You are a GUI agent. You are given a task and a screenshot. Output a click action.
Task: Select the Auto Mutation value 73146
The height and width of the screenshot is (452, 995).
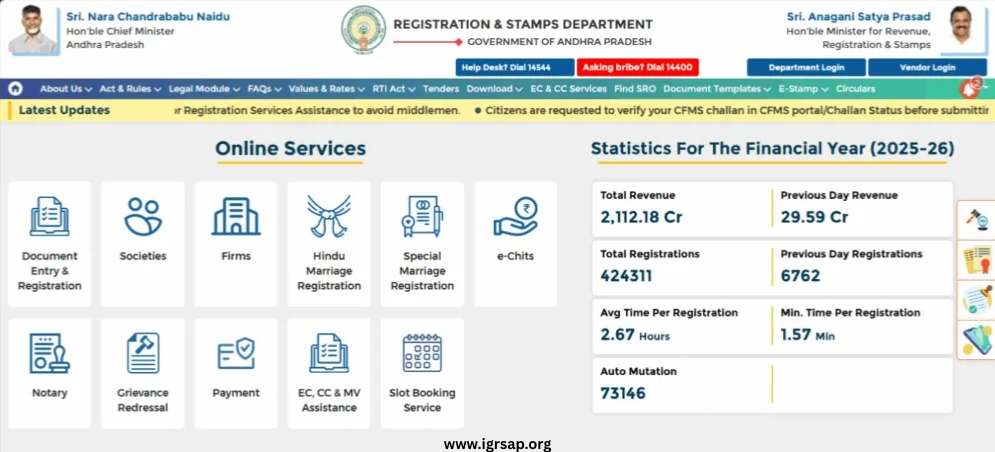pyautogui.click(x=623, y=394)
